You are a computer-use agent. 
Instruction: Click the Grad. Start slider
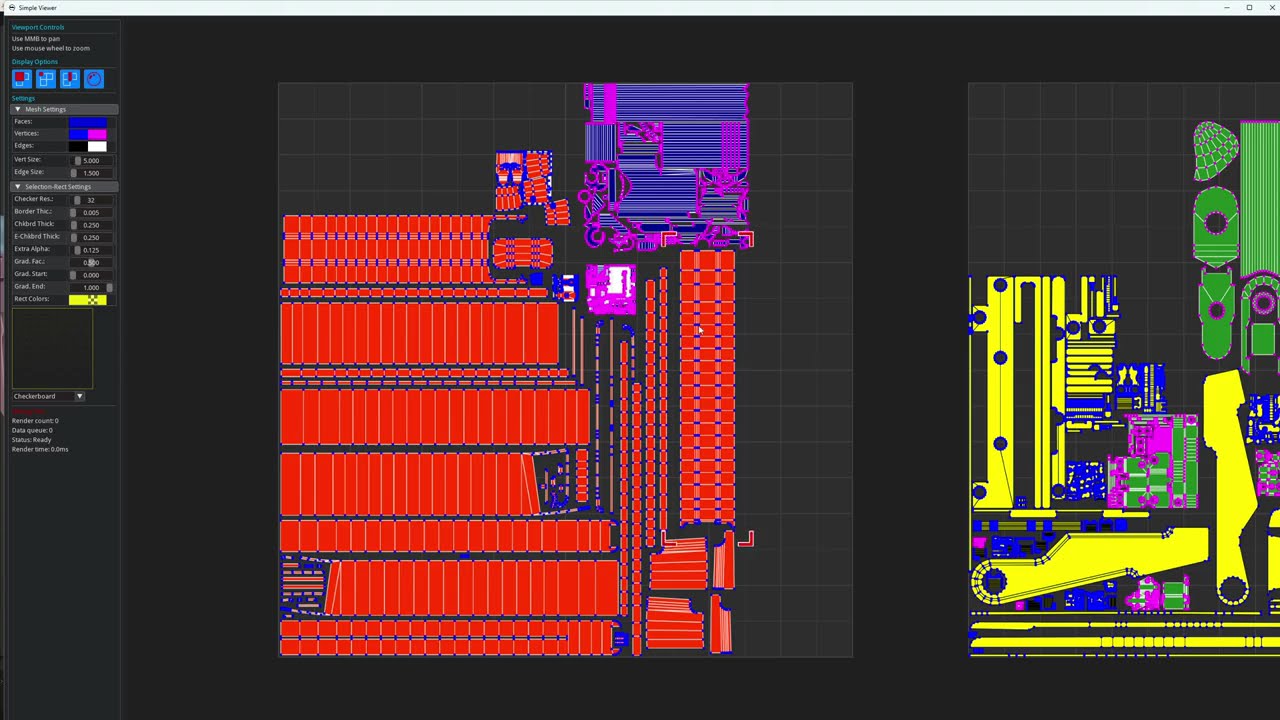pyautogui.click(x=91, y=274)
